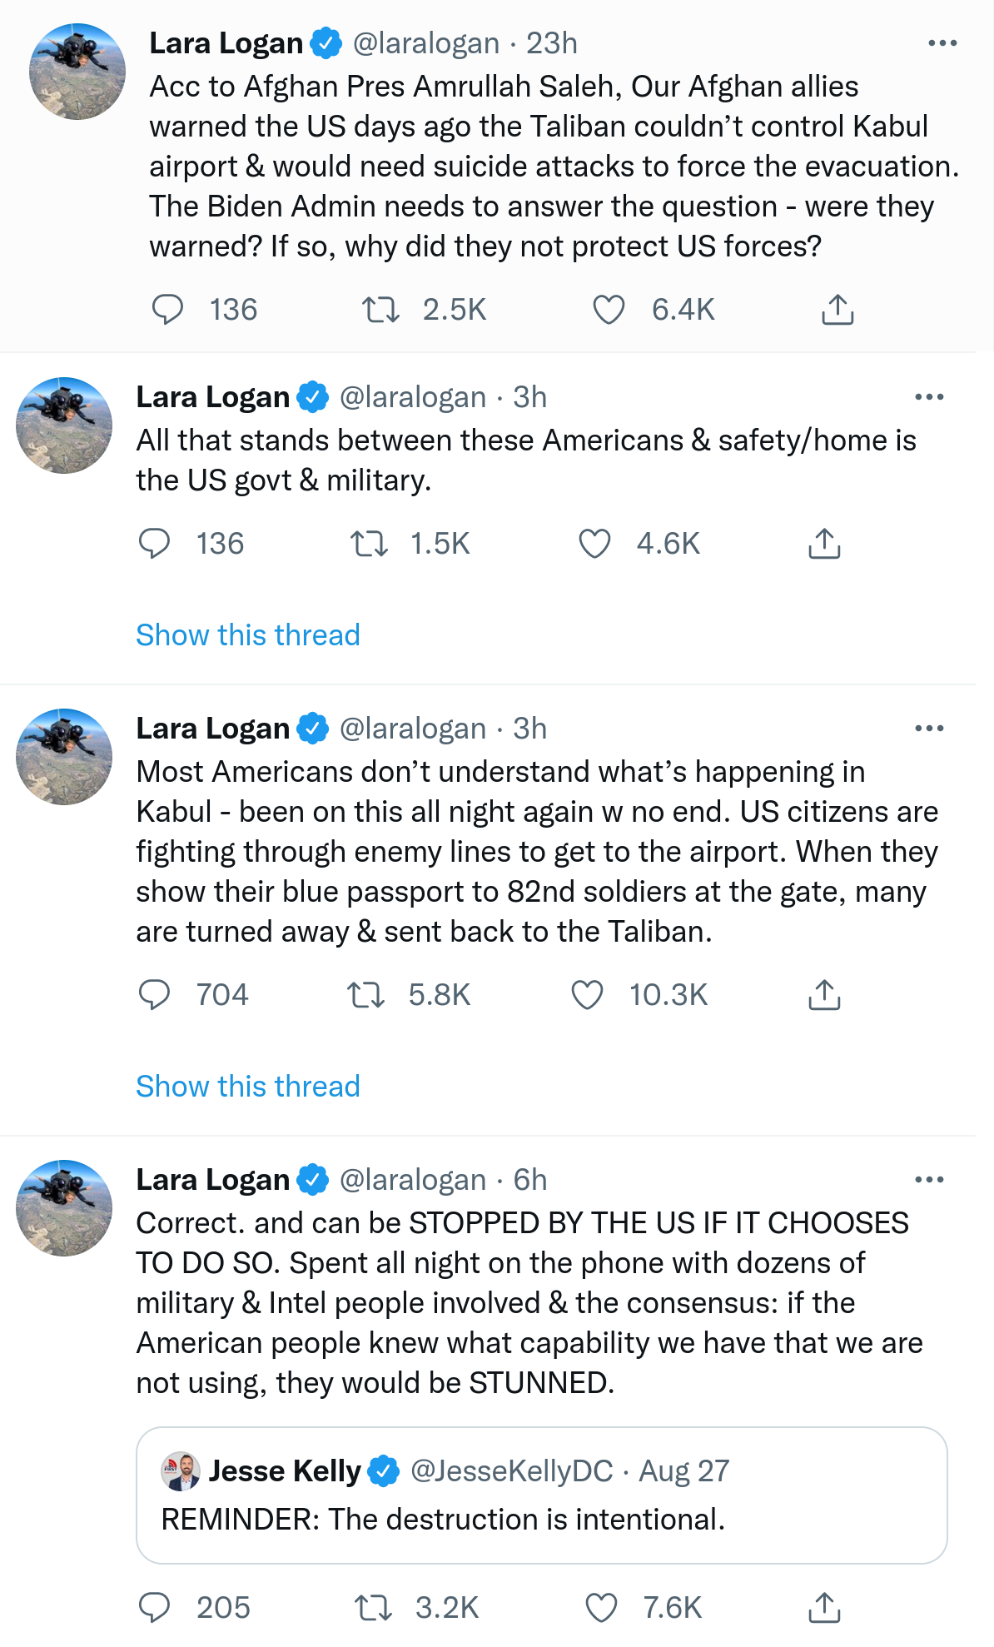Retweet the tweet with 5.8K retweets
994x1647 pixels.
click(366, 995)
